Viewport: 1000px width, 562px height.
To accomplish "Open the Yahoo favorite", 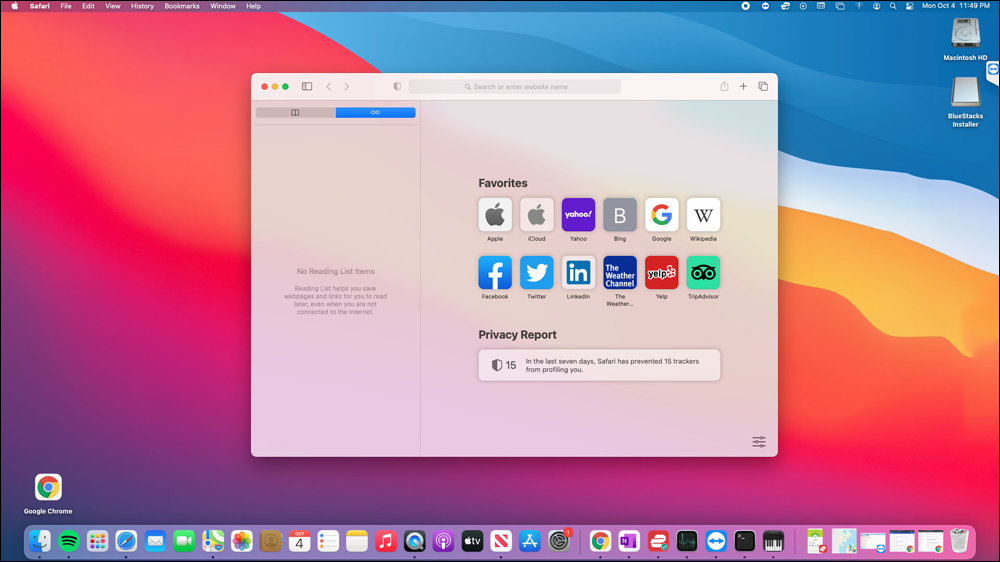I will pyautogui.click(x=578, y=214).
